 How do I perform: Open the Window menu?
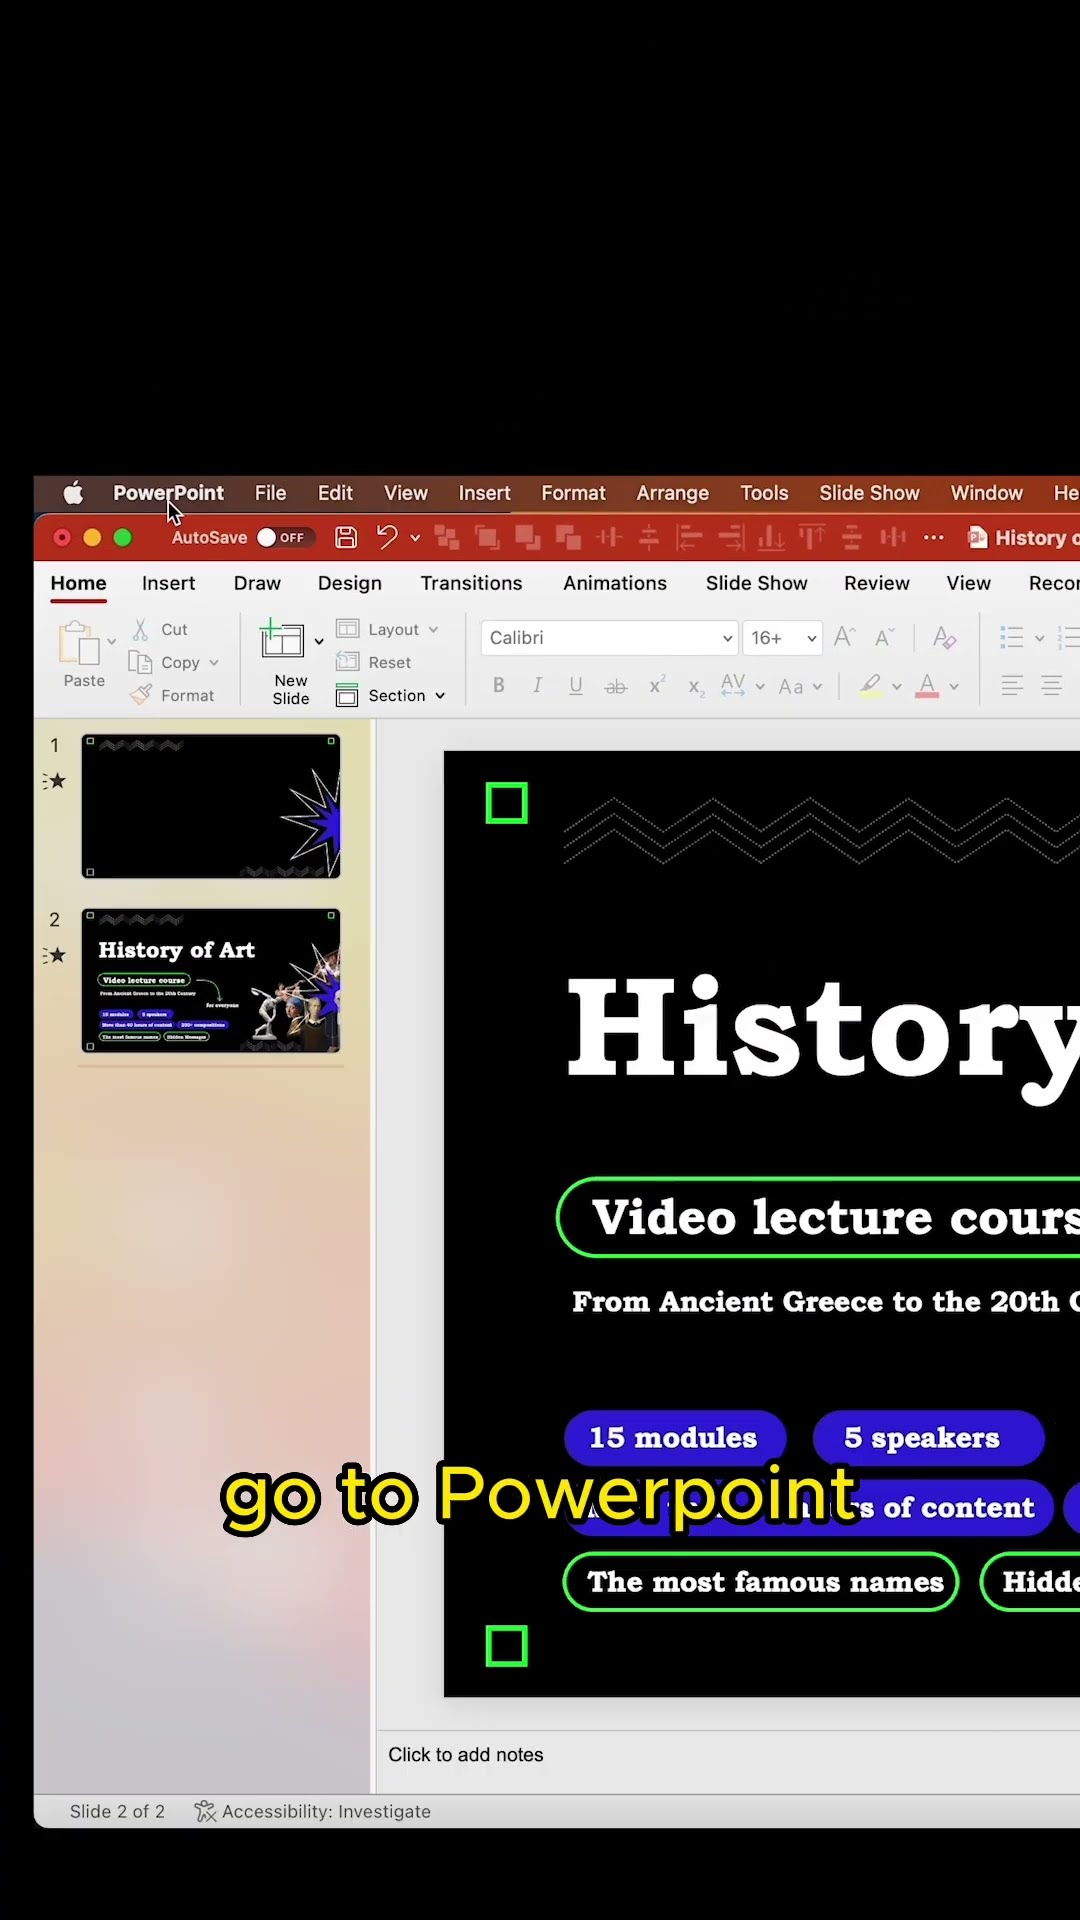click(x=986, y=493)
